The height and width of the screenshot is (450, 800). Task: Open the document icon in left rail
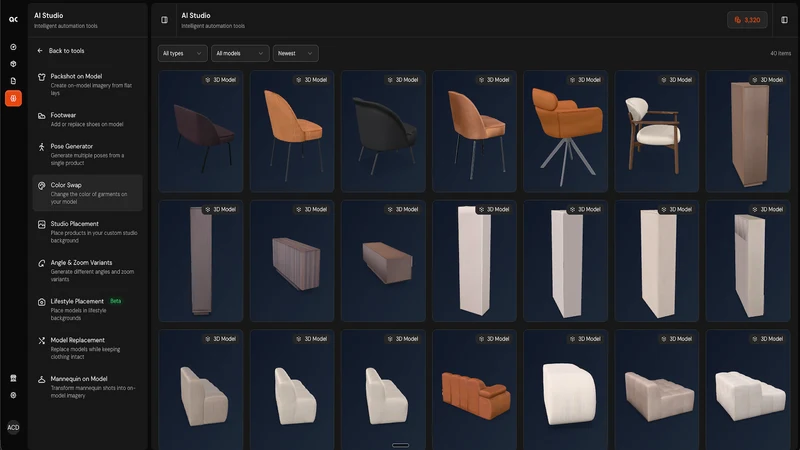point(13,81)
